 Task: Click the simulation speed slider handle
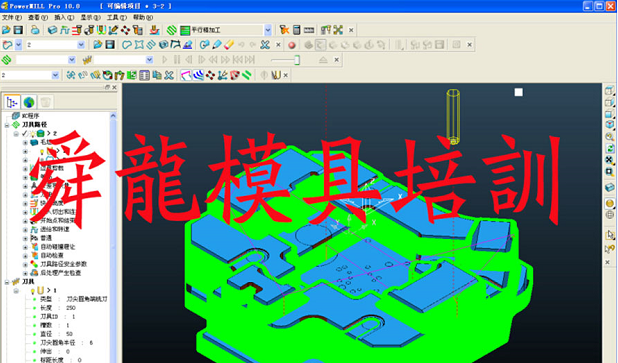[x=297, y=60]
